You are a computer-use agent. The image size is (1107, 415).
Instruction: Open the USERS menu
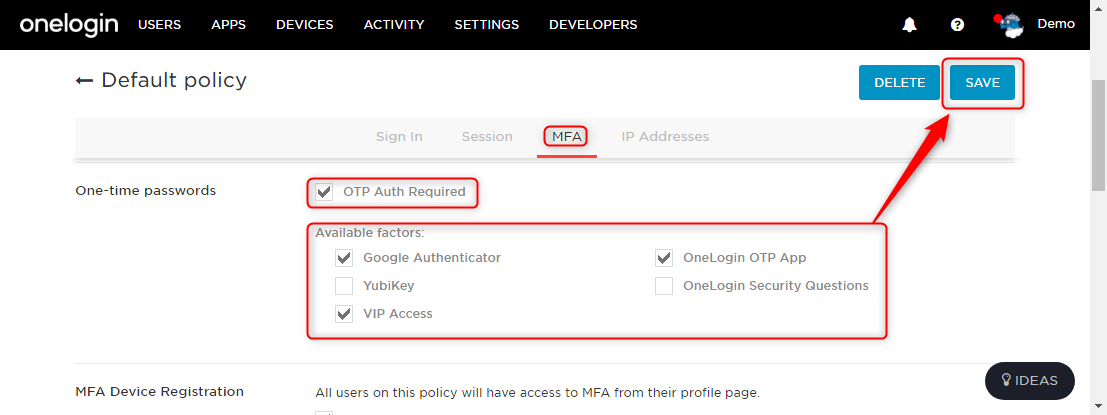pos(160,25)
